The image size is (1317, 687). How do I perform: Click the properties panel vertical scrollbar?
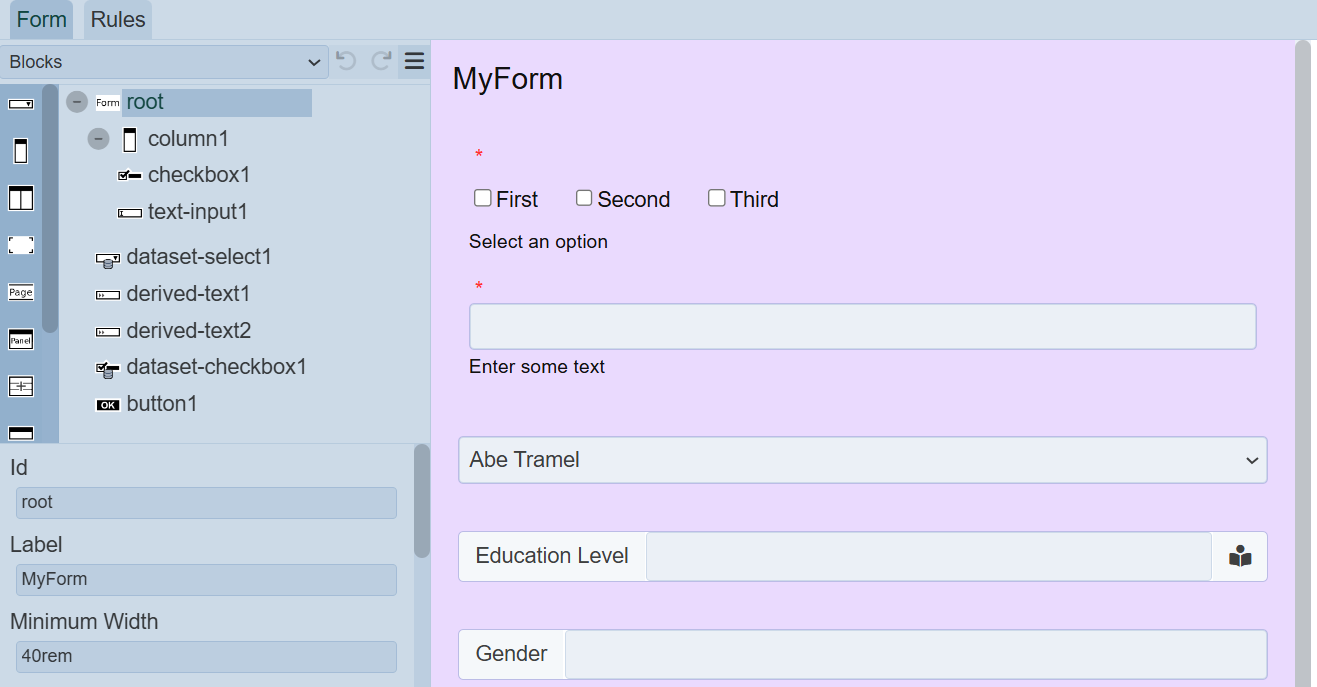(422, 500)
